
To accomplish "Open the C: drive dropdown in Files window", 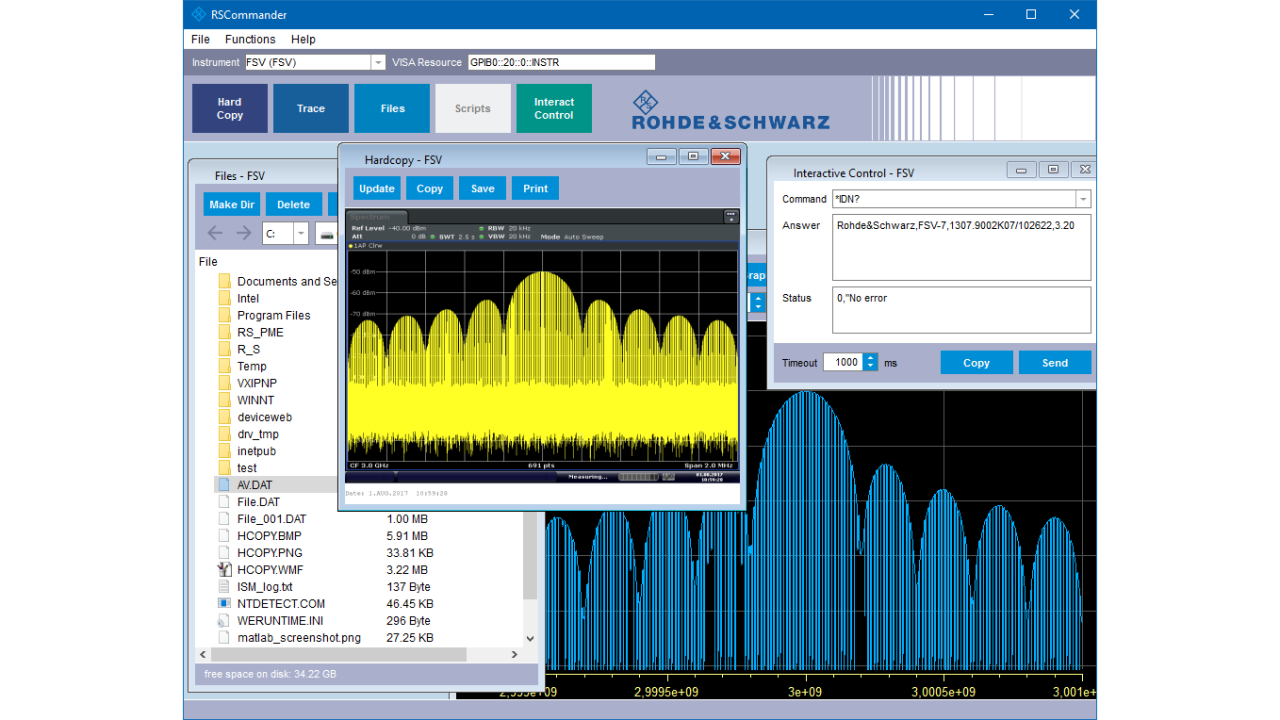I will pos(301,233).
